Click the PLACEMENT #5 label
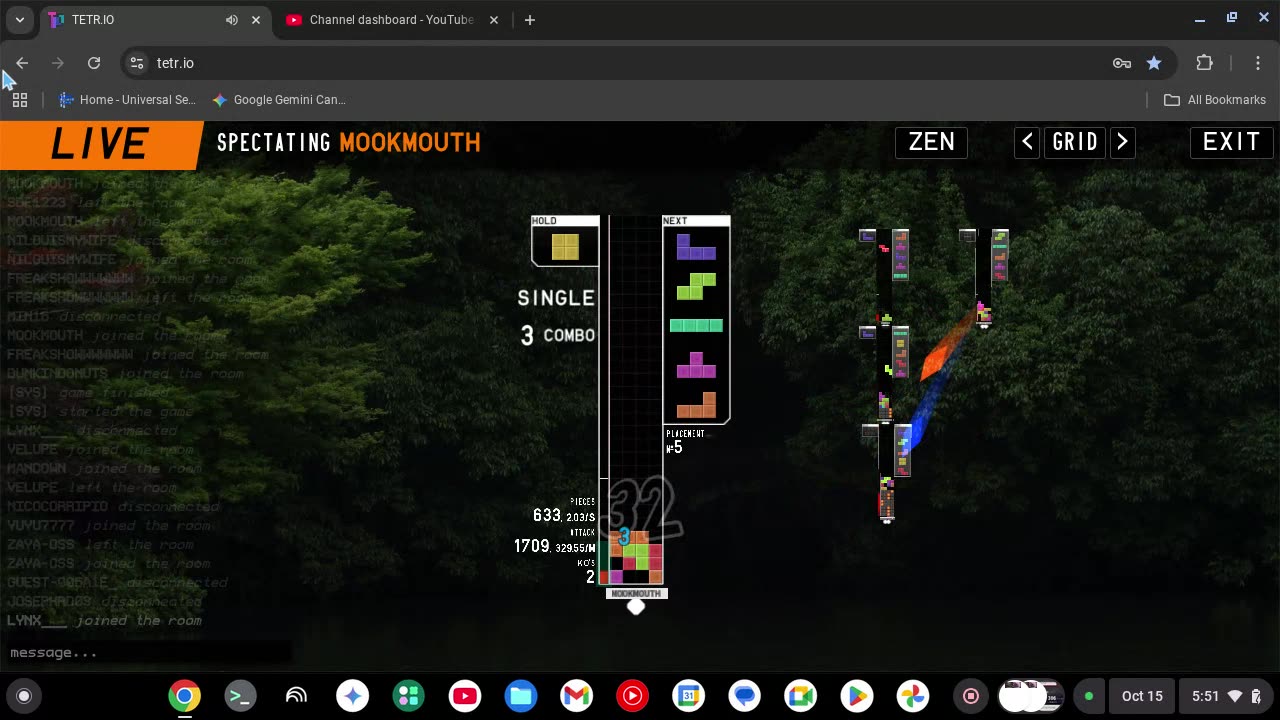 coord(685,441)
